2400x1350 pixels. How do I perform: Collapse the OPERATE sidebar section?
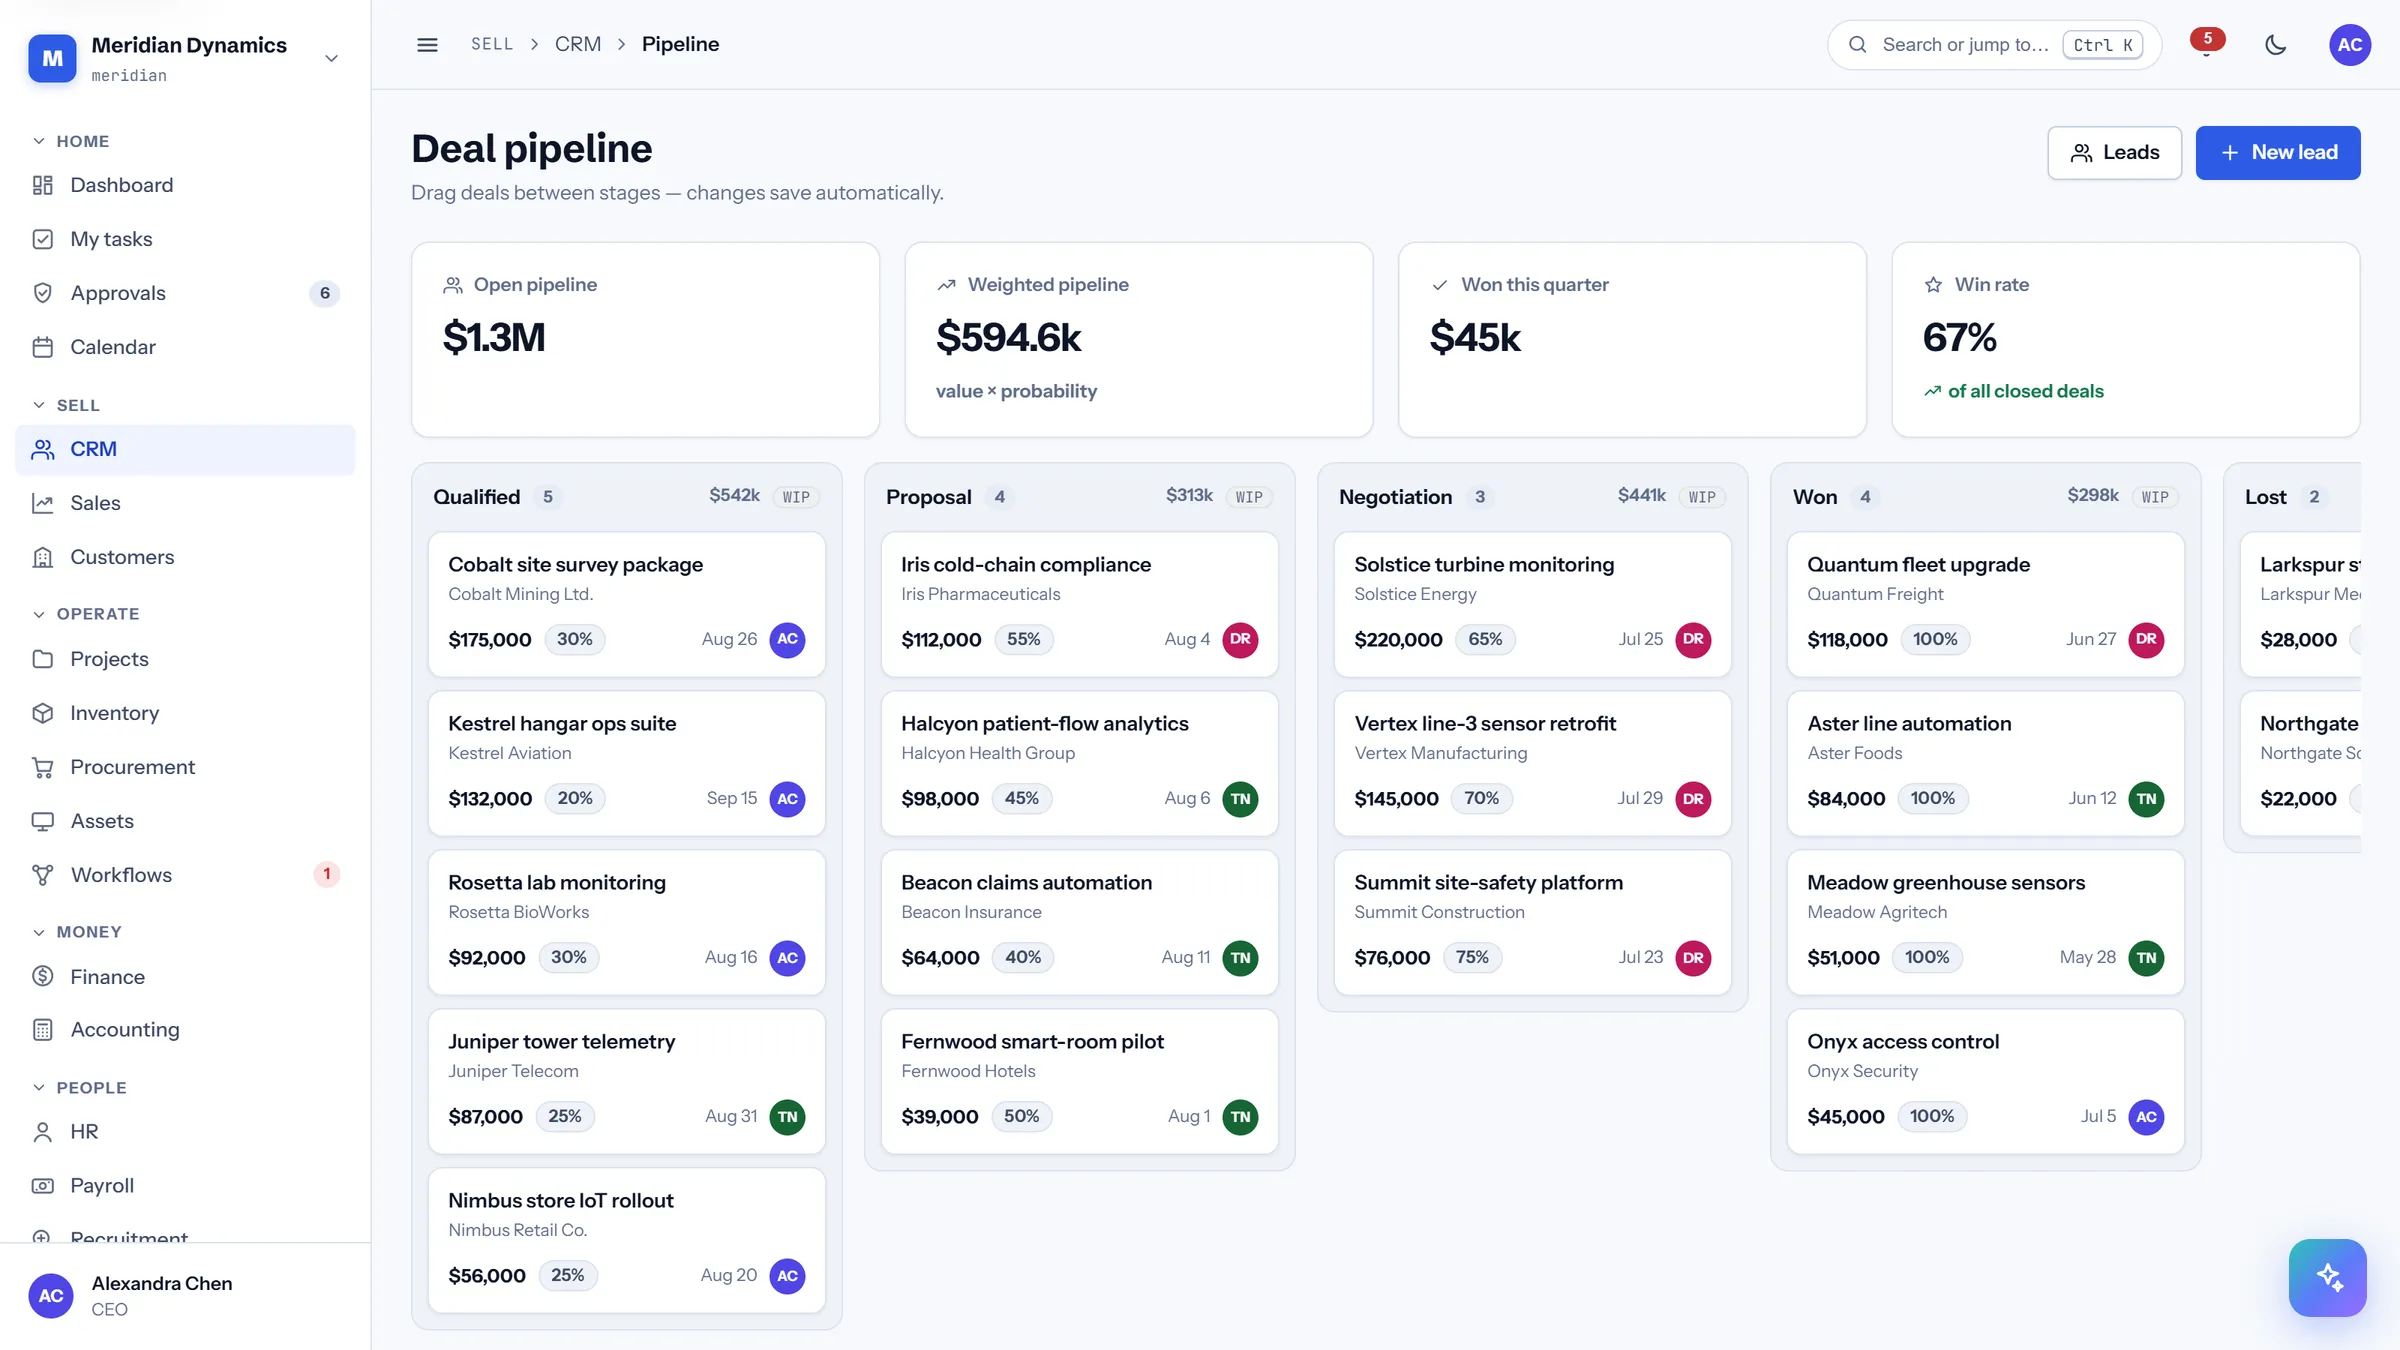tap(86, 614)
